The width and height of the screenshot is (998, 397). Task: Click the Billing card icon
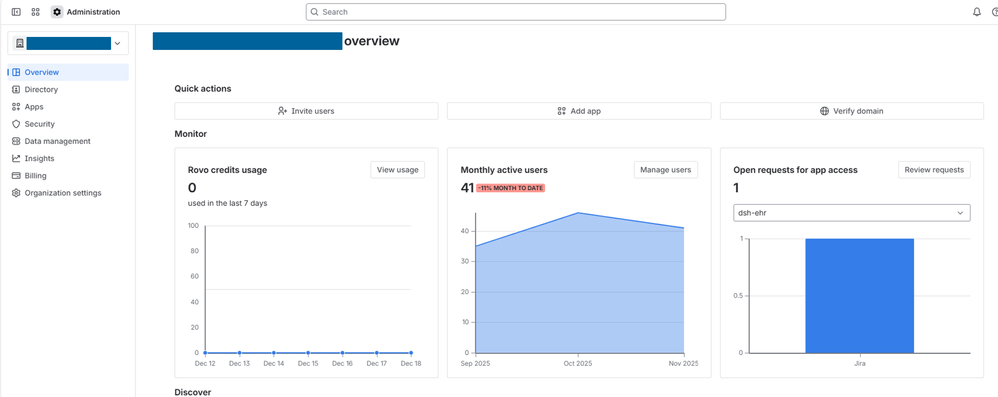coord(17,176)
